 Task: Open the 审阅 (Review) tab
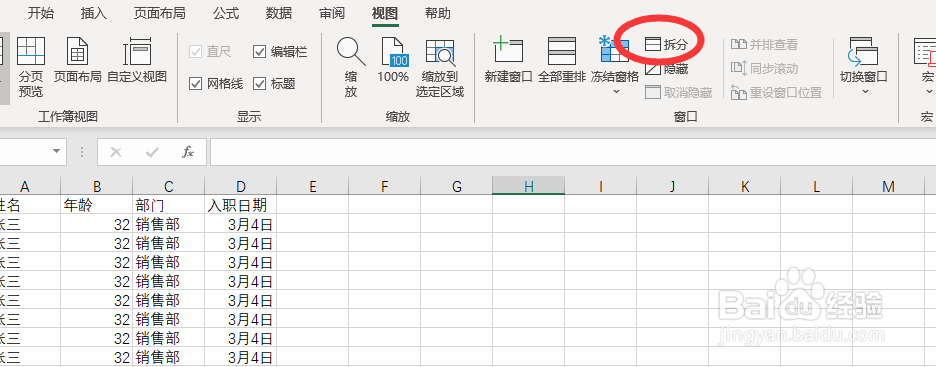332,13
